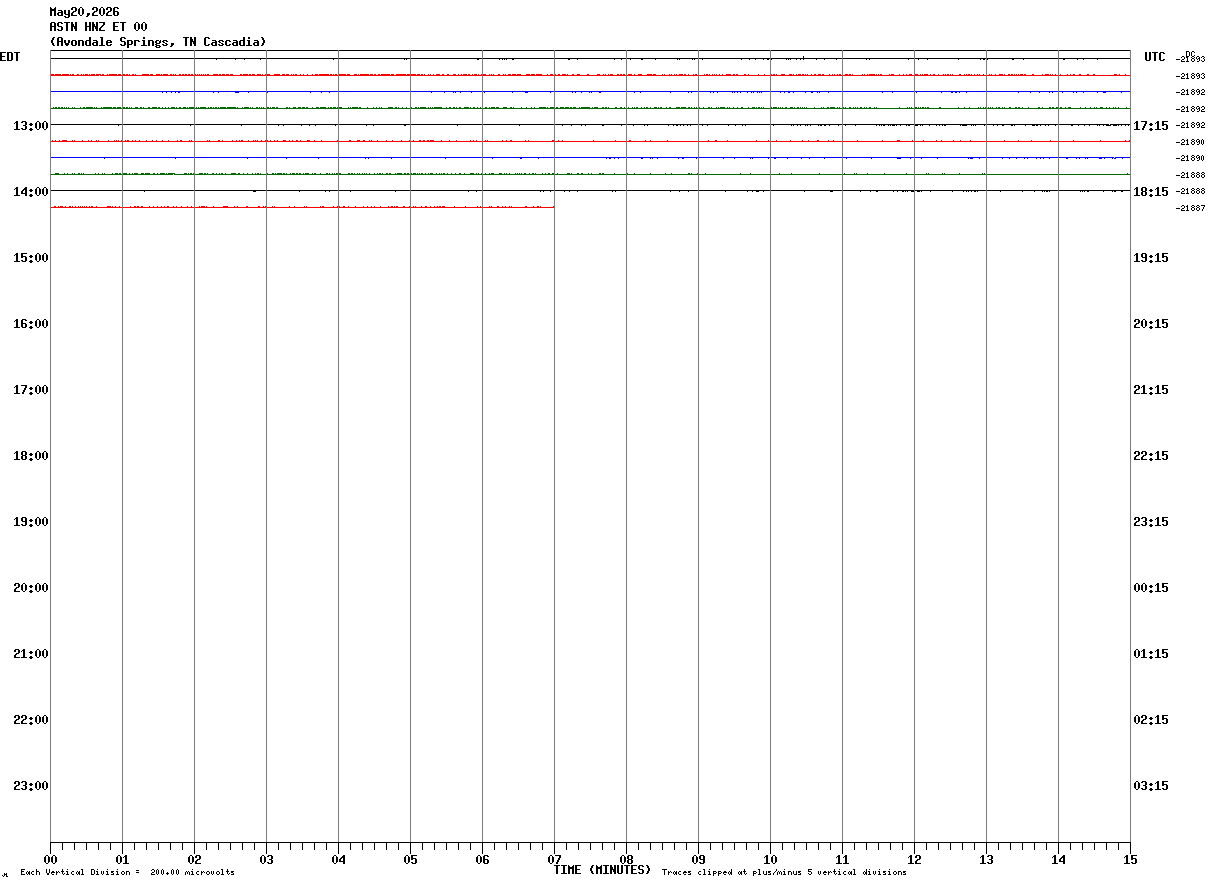Click the TIME (MINUTES) axis title
1210x886 pixels.
[602, 870]
